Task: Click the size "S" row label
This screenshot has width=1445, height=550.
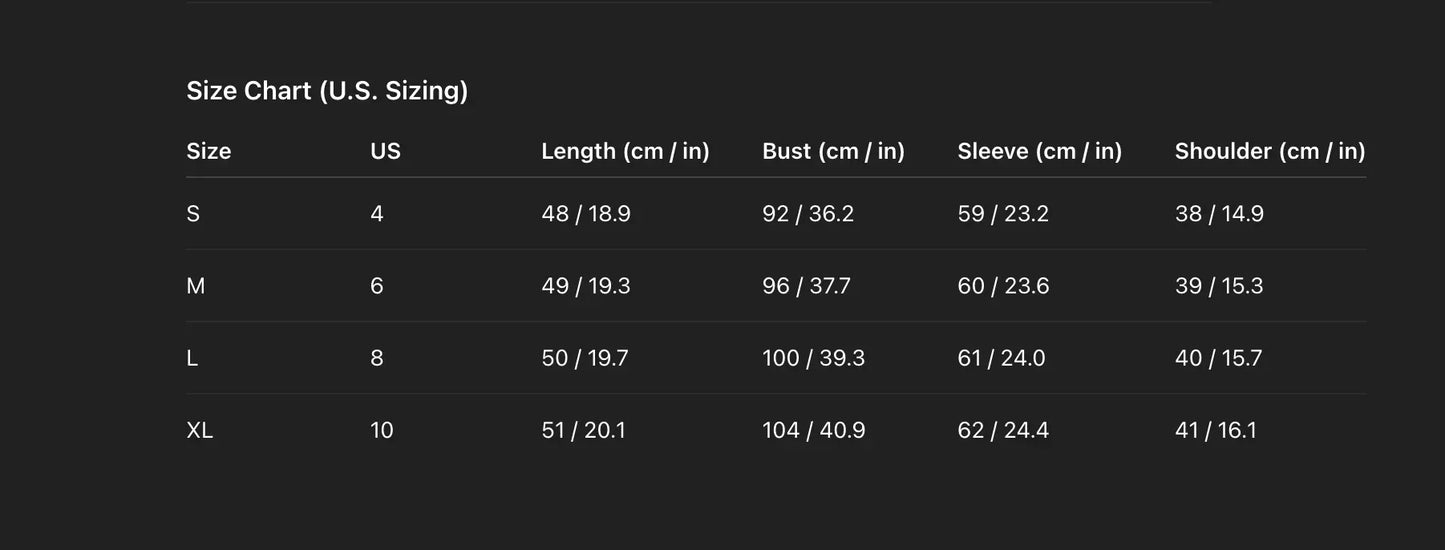Action: (x=193, y=214)
